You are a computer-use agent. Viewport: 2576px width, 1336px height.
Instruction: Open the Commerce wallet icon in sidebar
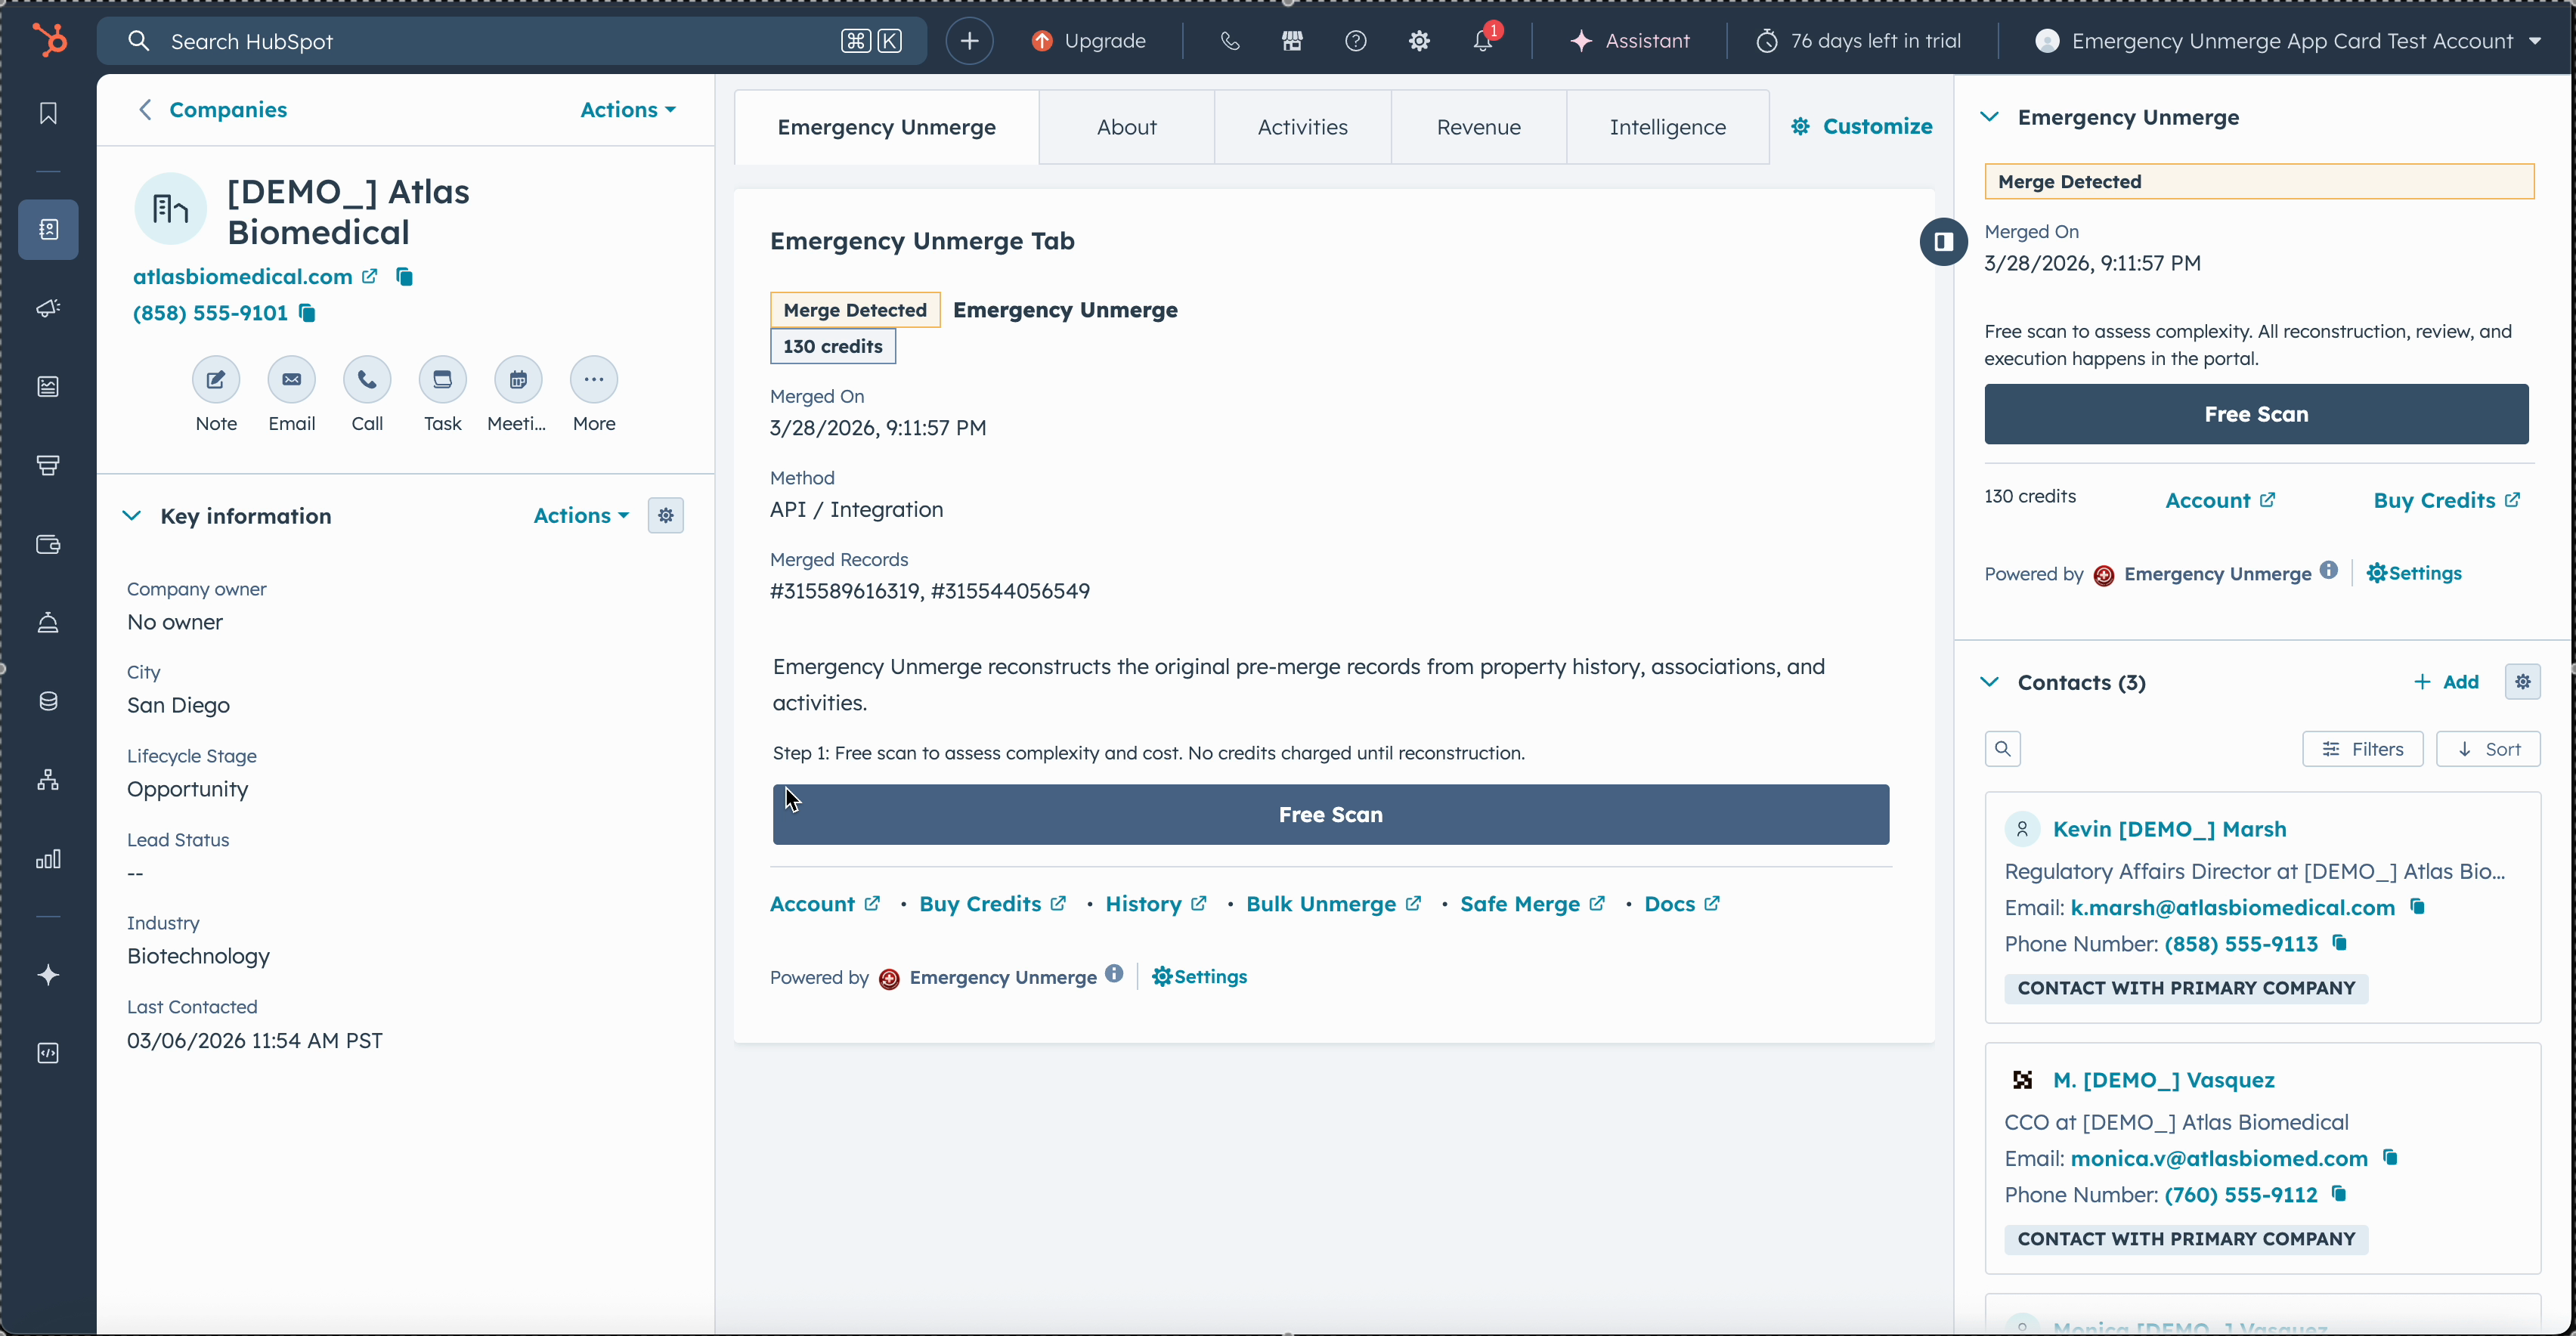(48, 544)
